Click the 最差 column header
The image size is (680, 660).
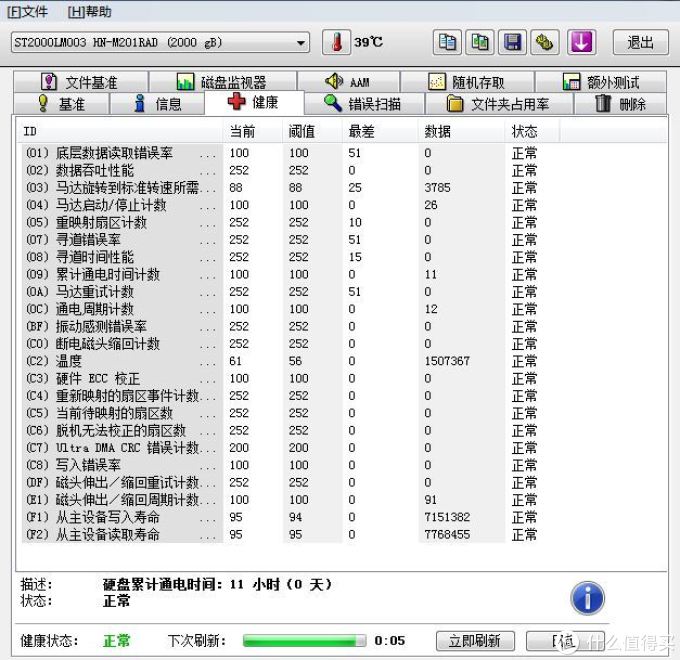(380, 131)
